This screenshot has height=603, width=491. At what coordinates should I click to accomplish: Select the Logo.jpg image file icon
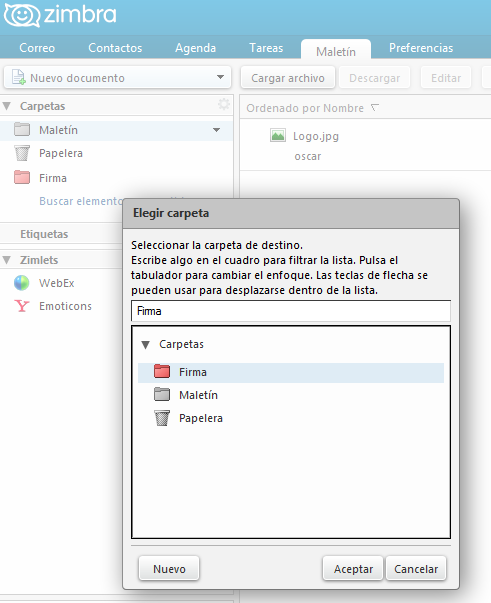278,136
